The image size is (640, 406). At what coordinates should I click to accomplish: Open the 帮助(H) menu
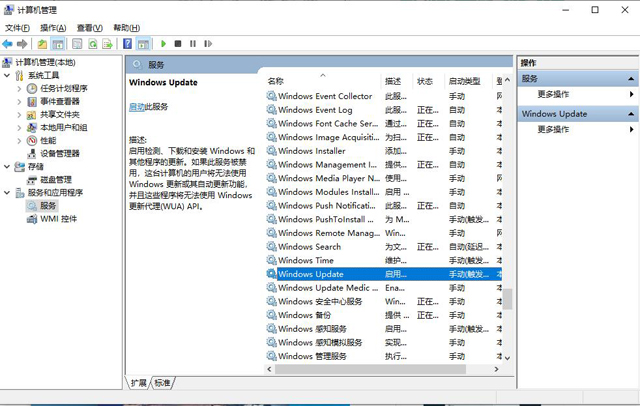tap(127, 28)
